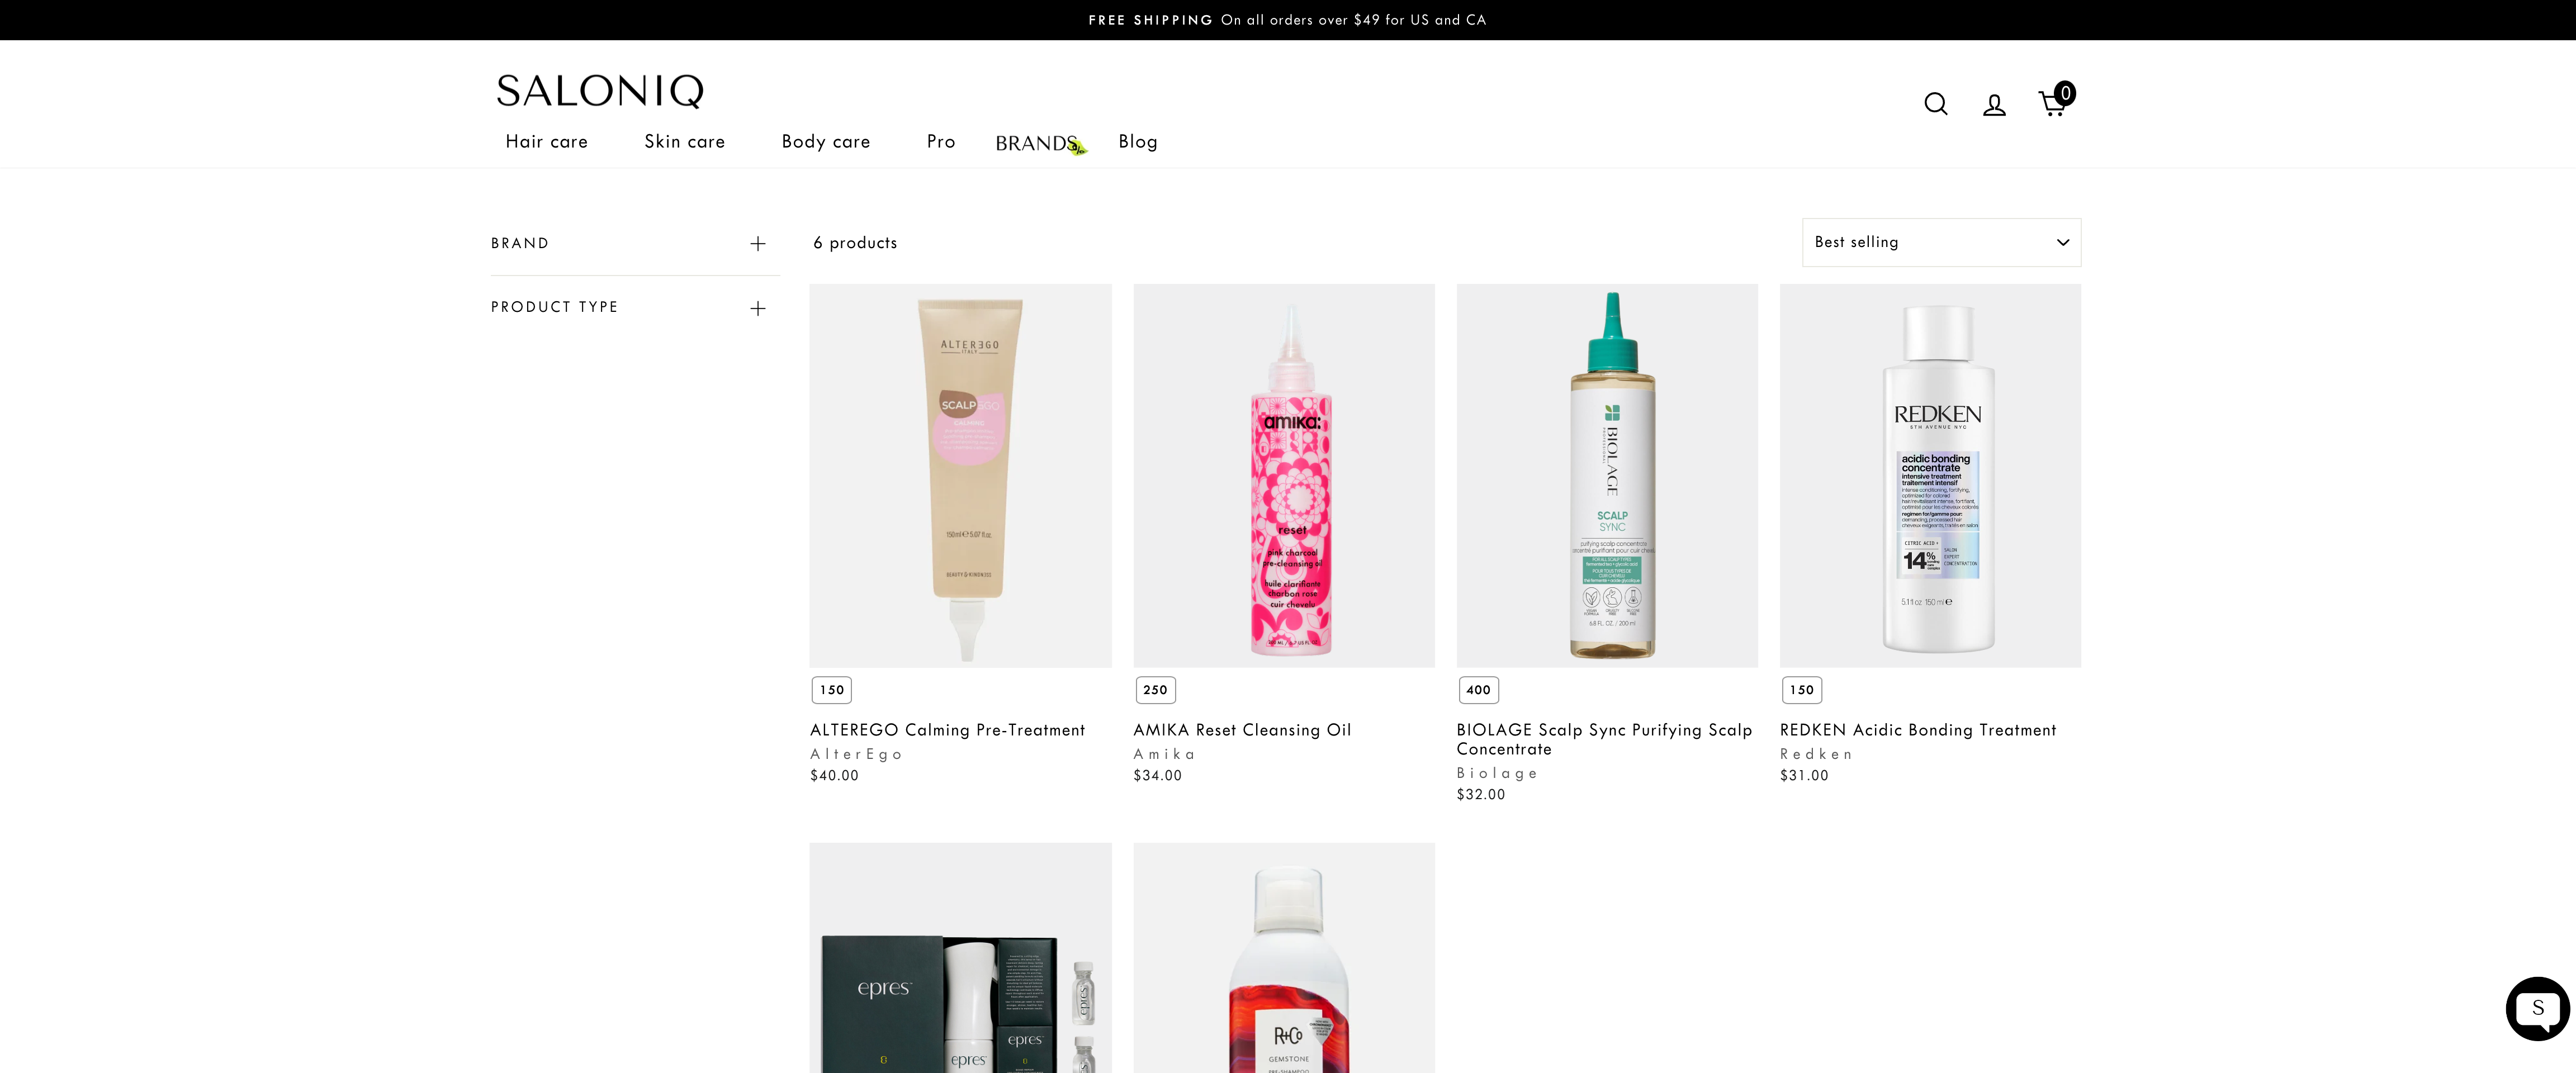Open AMIKA Reset Cleansing Oil product link
The height and width of the screenshot is (1073, 2576).
coord(1242,730)
